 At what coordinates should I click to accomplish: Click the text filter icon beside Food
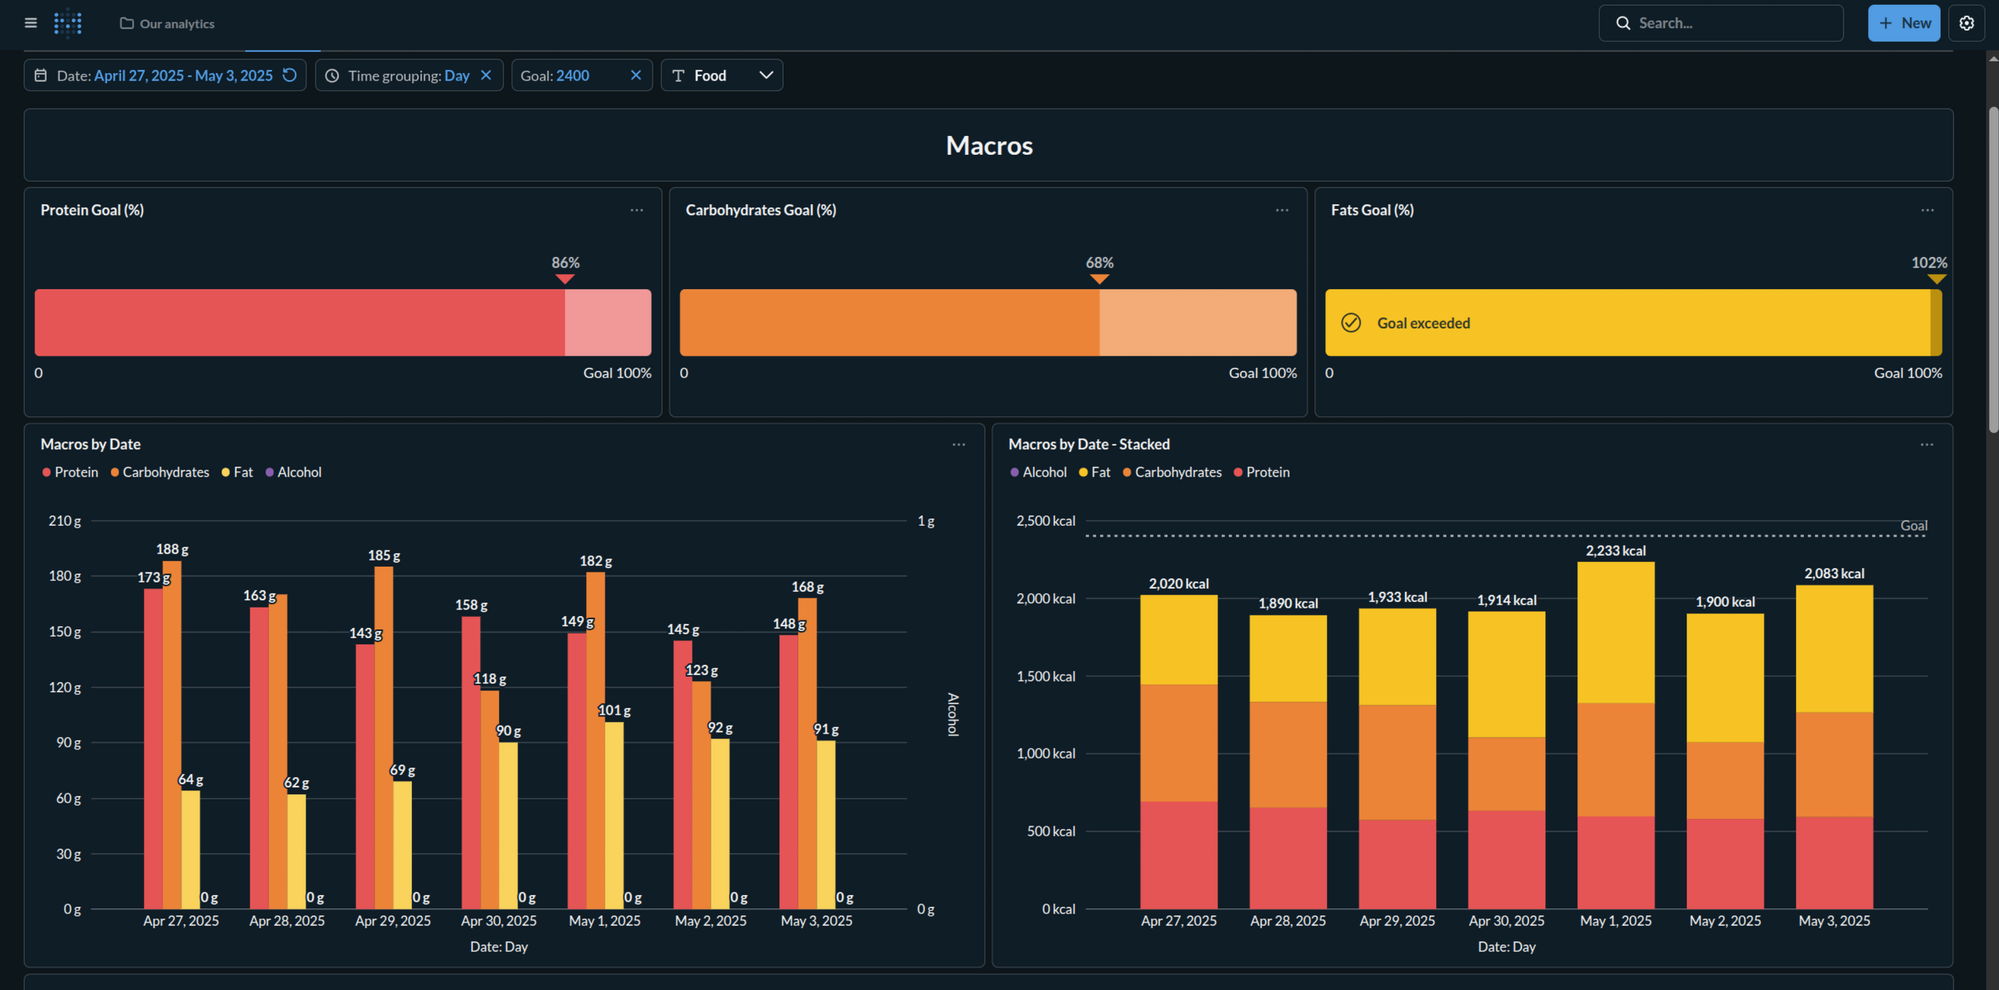tap(678, 75)
